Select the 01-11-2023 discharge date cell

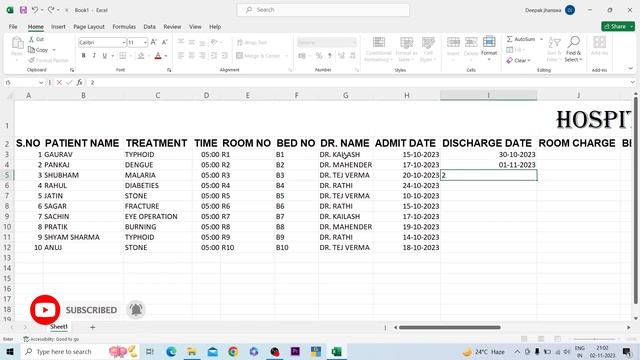click(x=489, y=165)
